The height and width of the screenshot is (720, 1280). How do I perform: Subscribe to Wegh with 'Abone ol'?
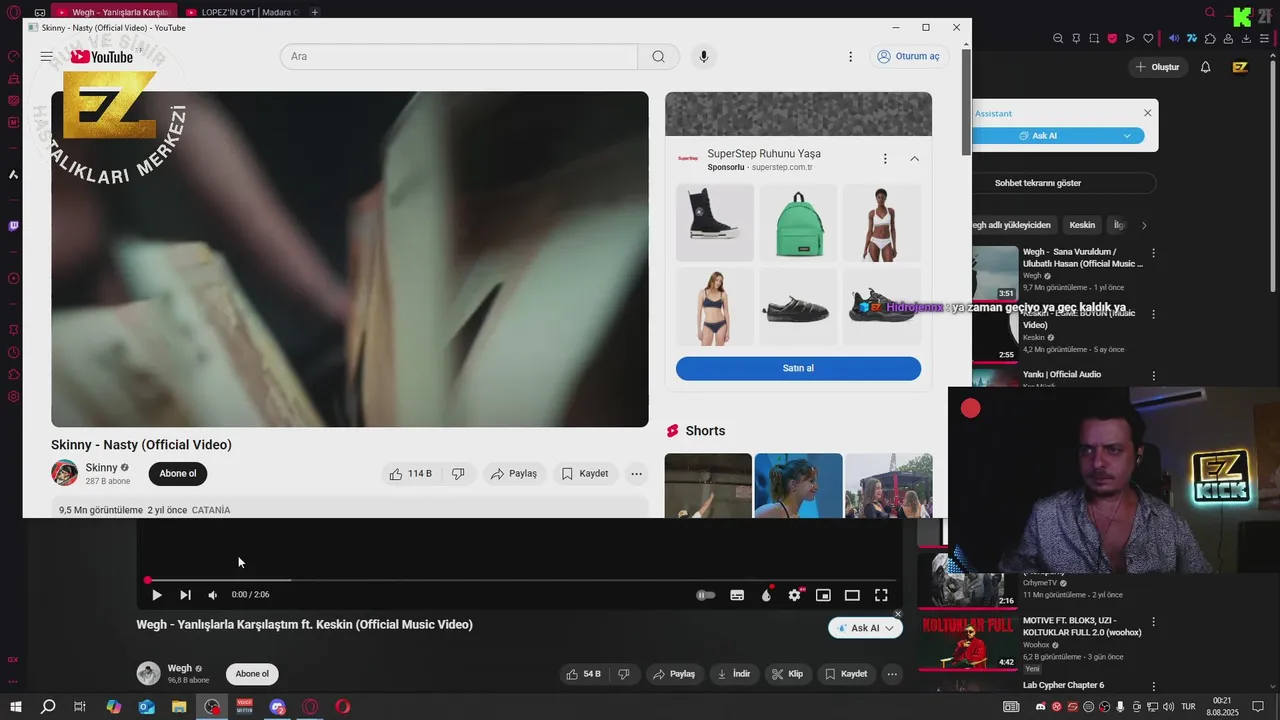pyautogui.click(x=252, y=674)
